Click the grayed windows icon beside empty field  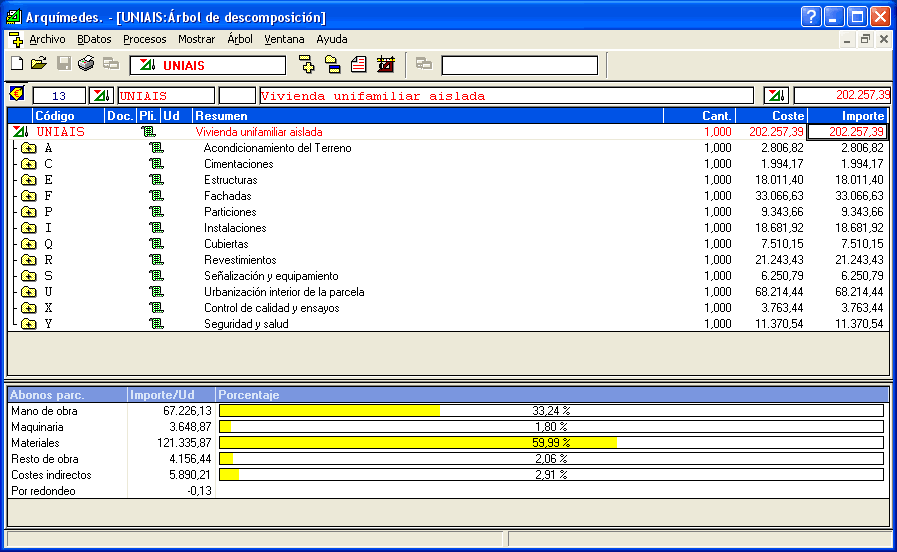[424, 64]
